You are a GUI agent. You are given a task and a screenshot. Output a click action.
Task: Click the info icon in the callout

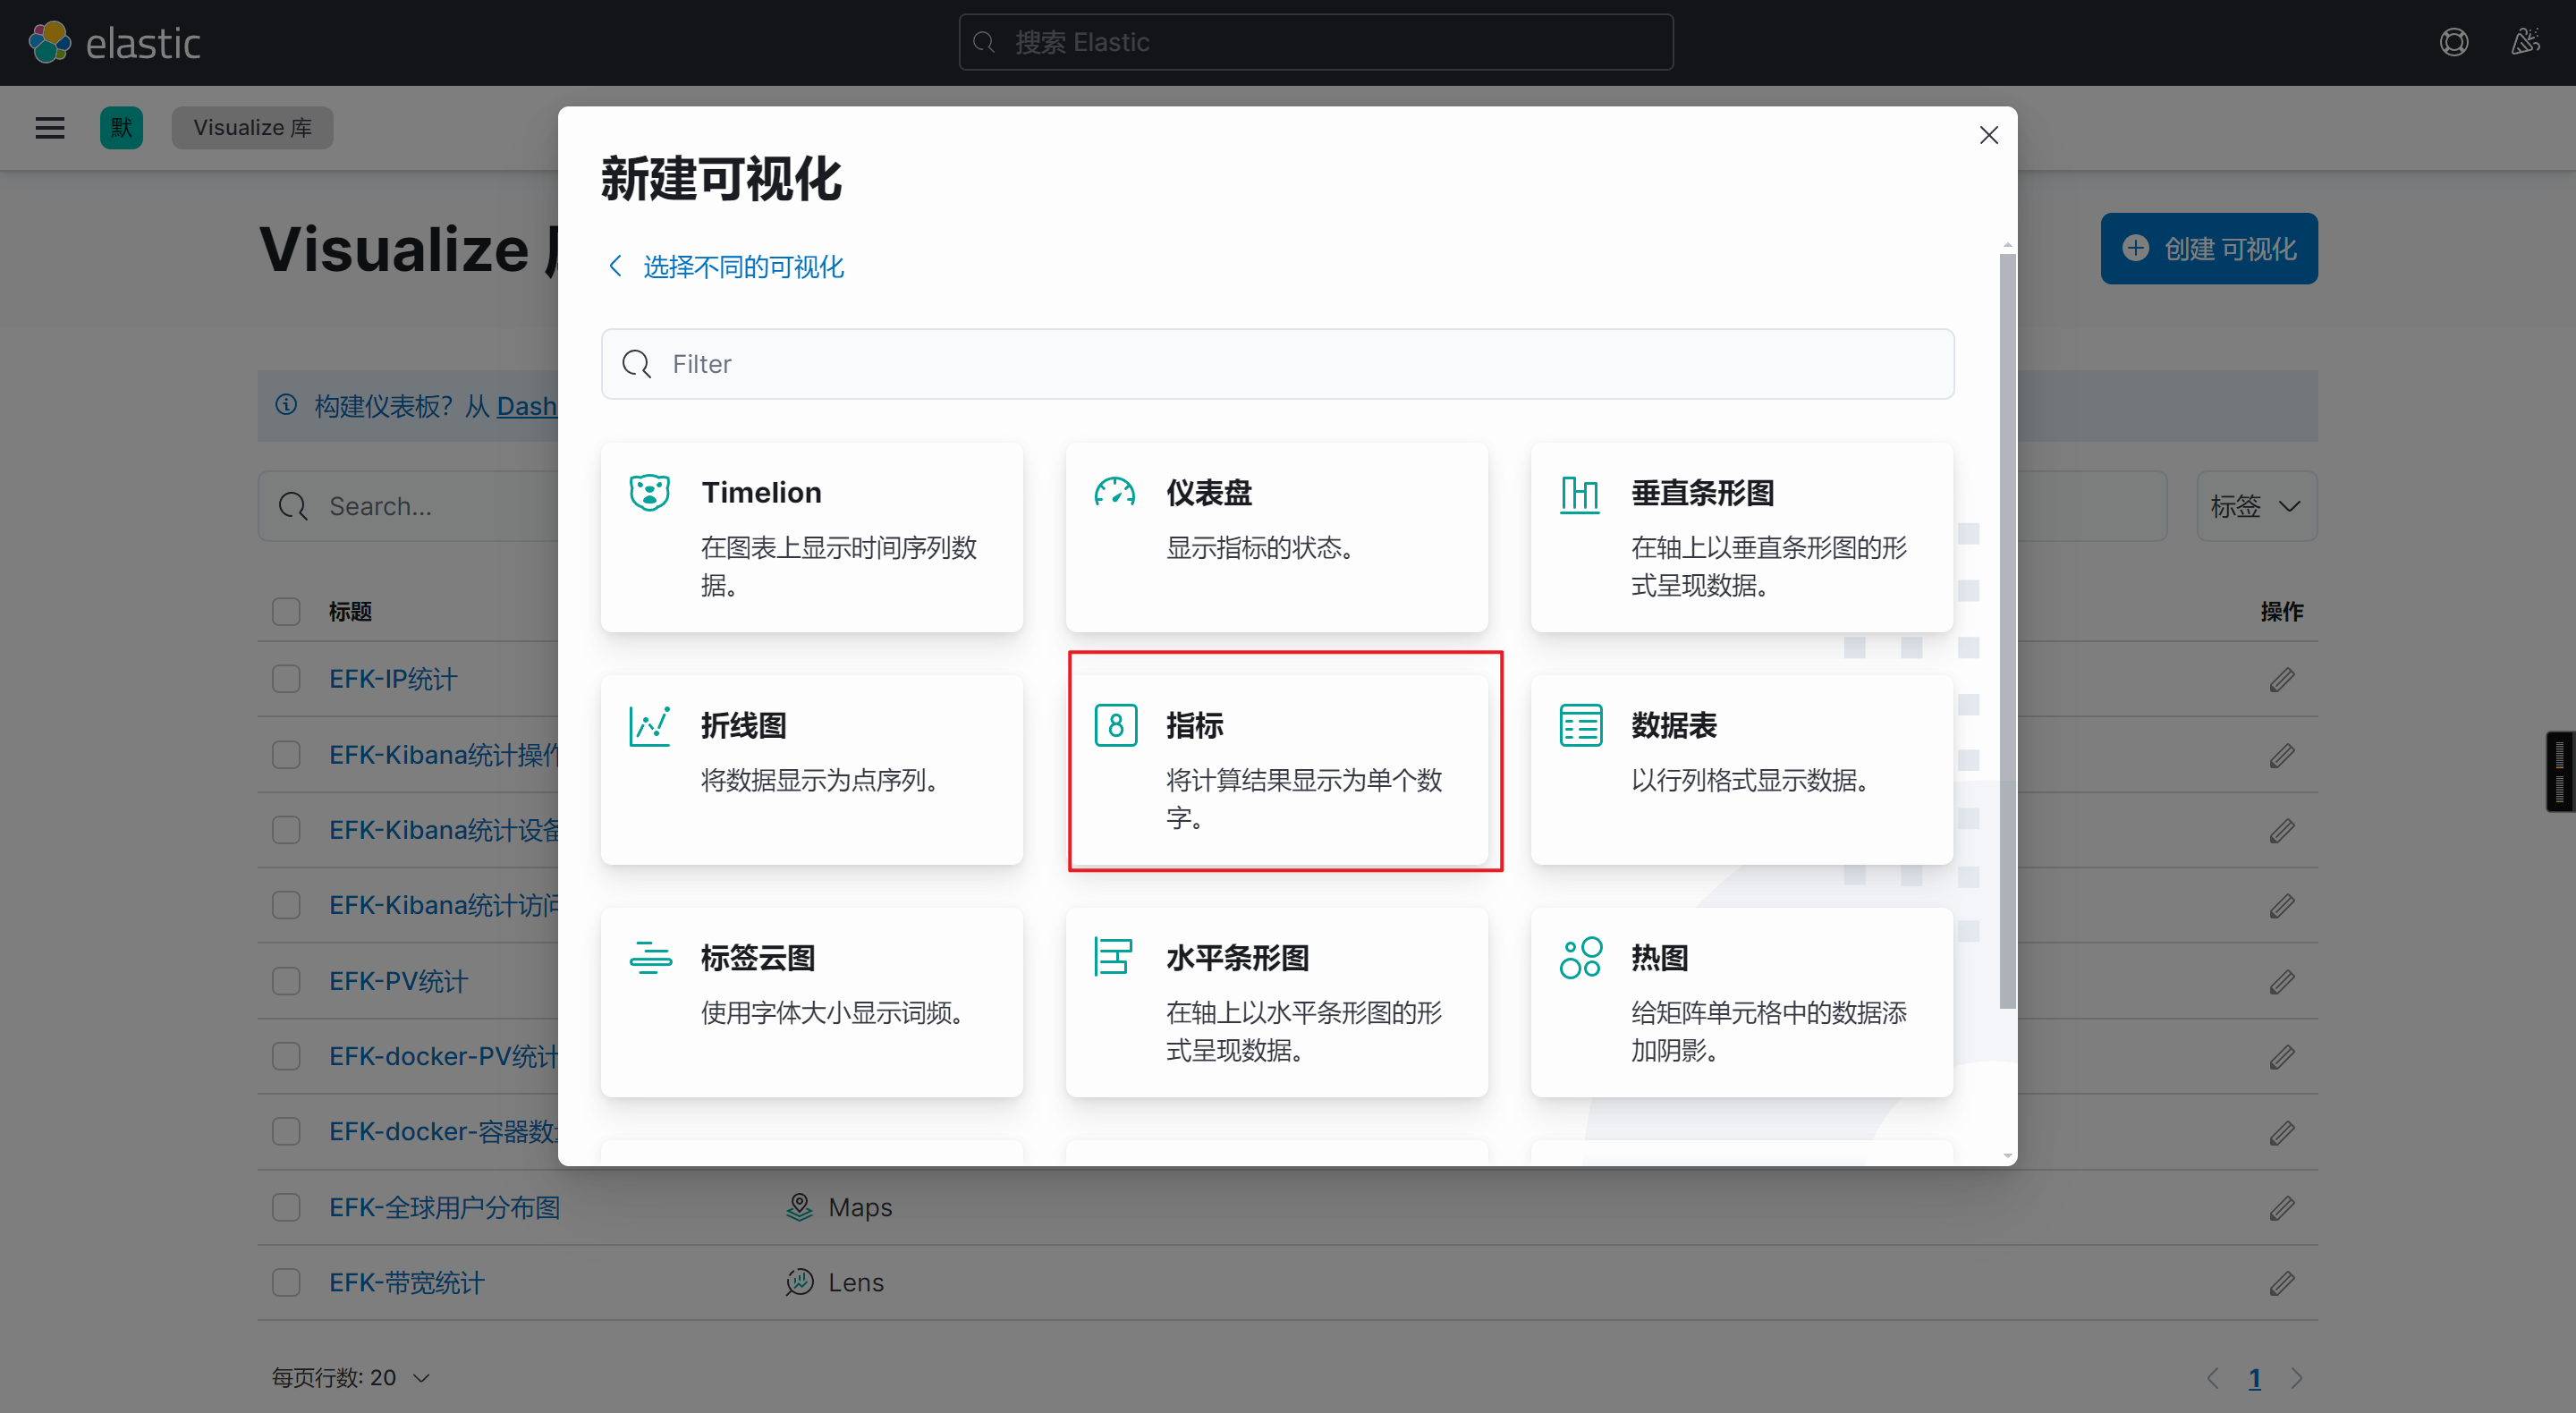[x=286, y=405]
